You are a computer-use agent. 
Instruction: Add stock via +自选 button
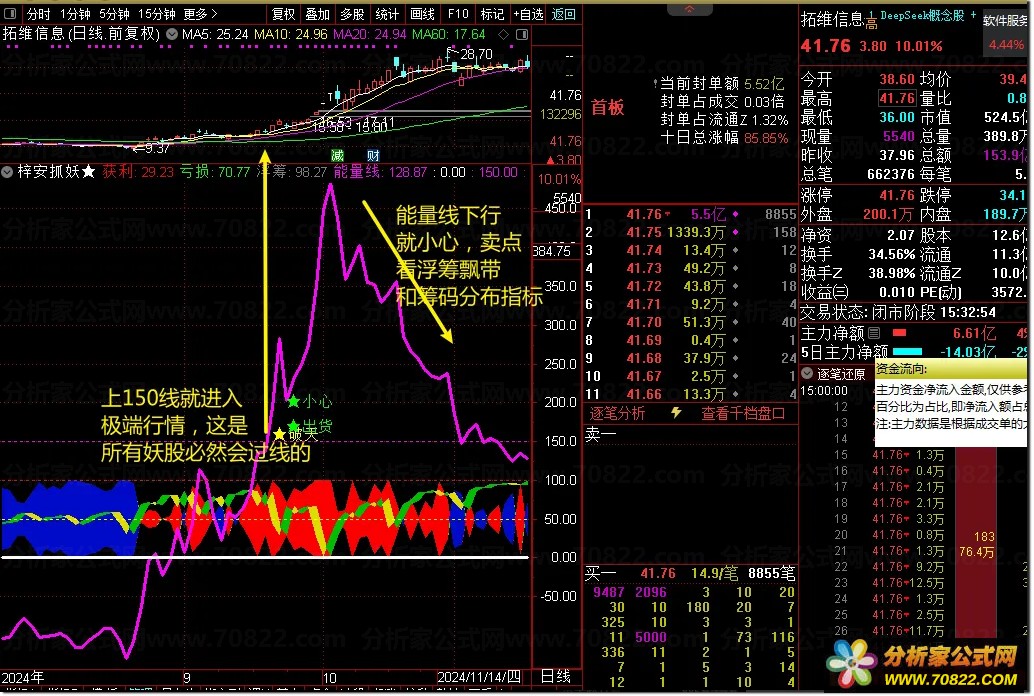coord(528,14)
